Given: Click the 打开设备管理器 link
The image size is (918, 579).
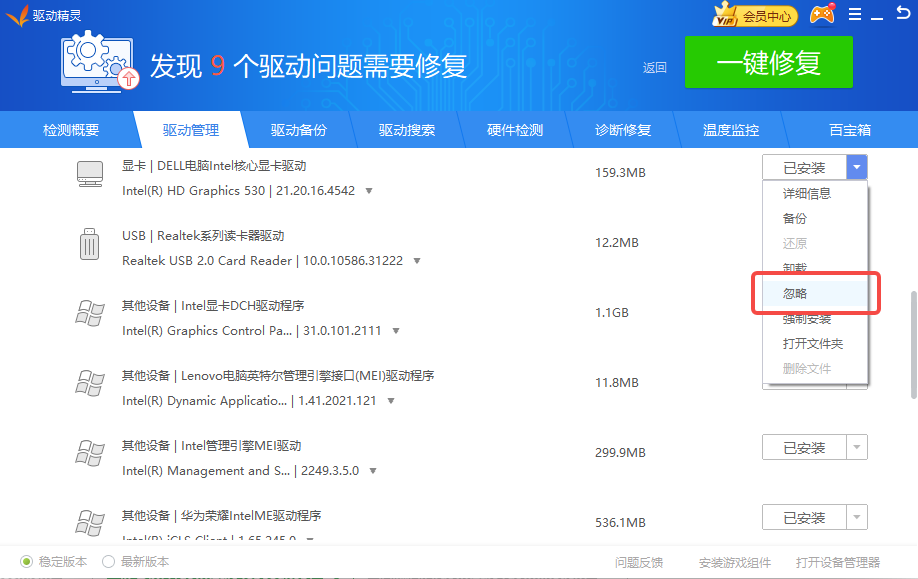Looking at the screenshot, I should pos(837,562).
